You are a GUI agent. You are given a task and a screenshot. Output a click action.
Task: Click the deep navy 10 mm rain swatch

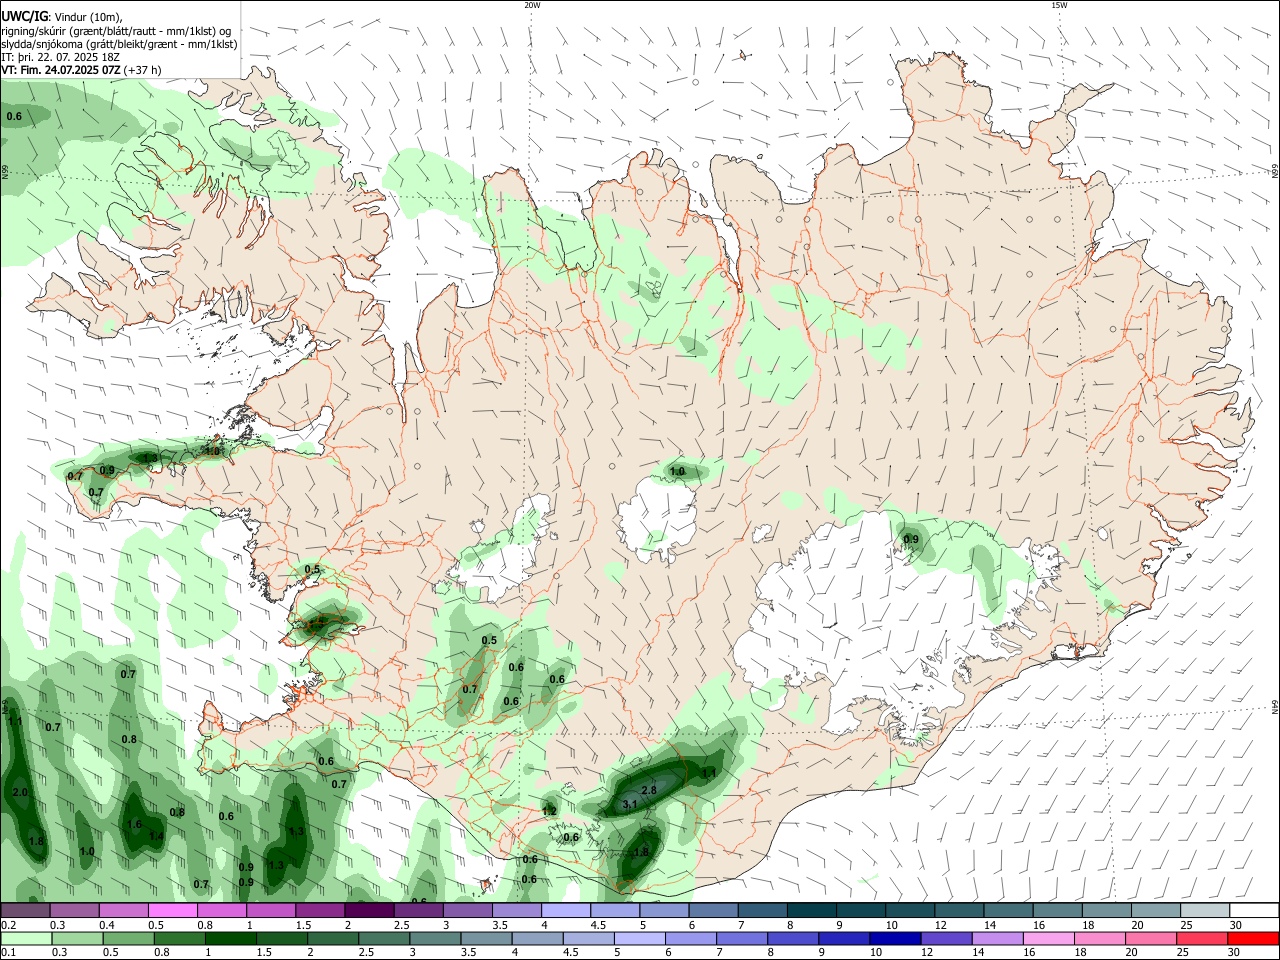(895, 938)
